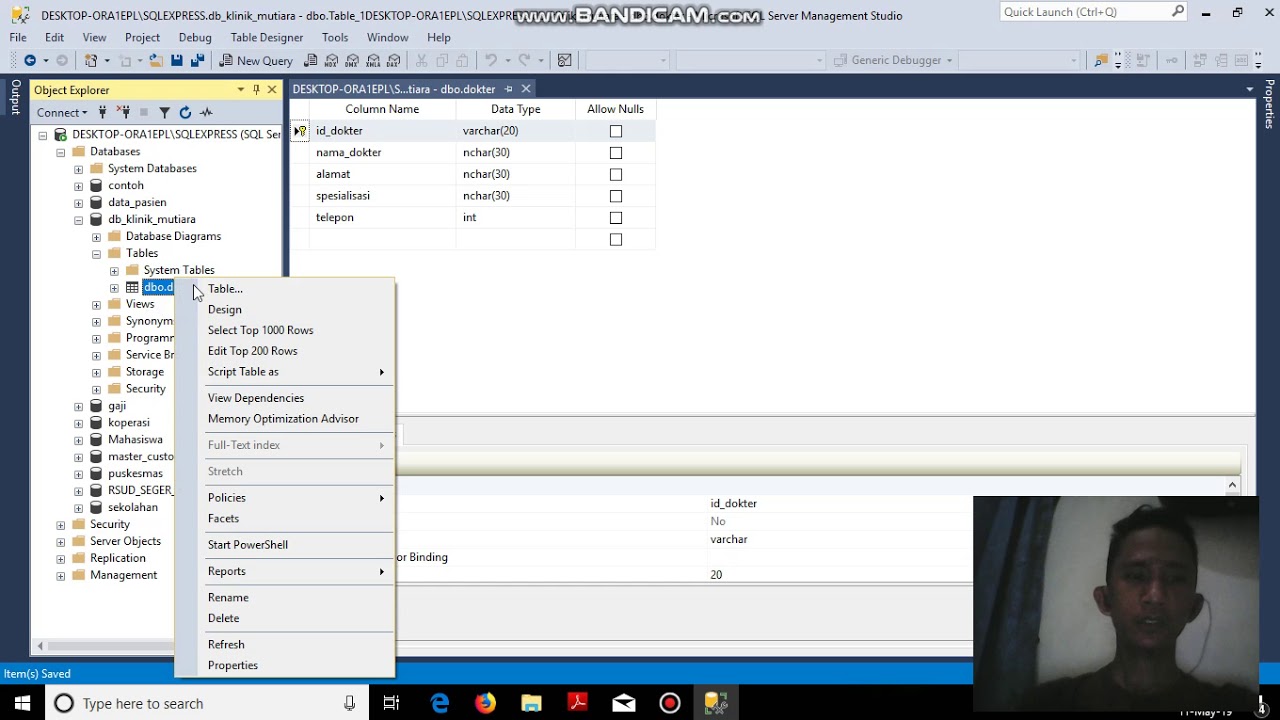Viewport: 1280px width, 720px height.
Task: Select the telepon int data type cell
Action: click(515, 218)
